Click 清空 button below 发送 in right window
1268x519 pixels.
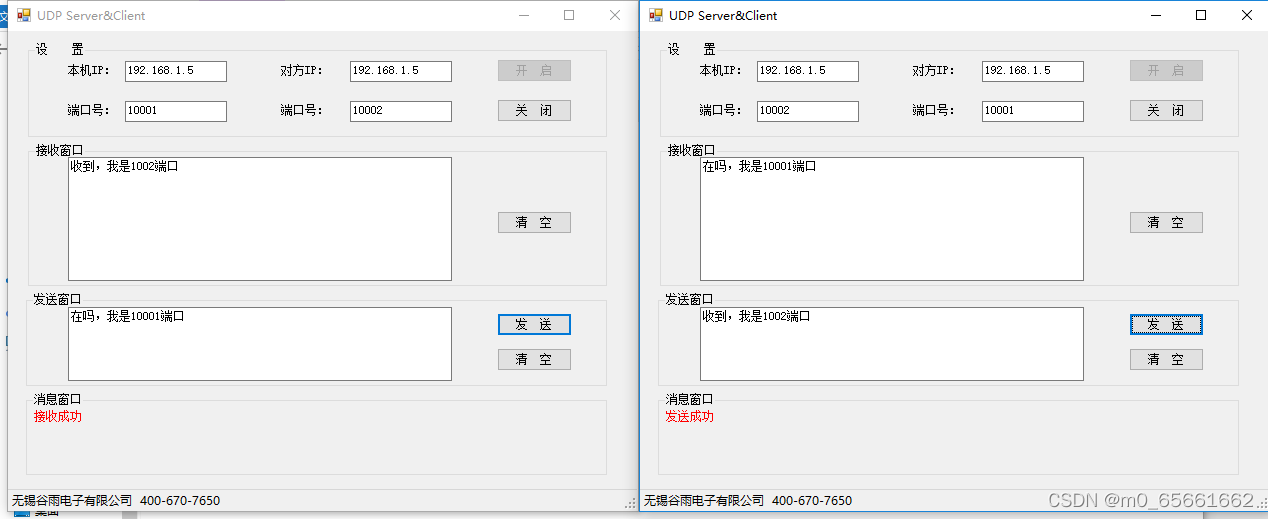1166,360
